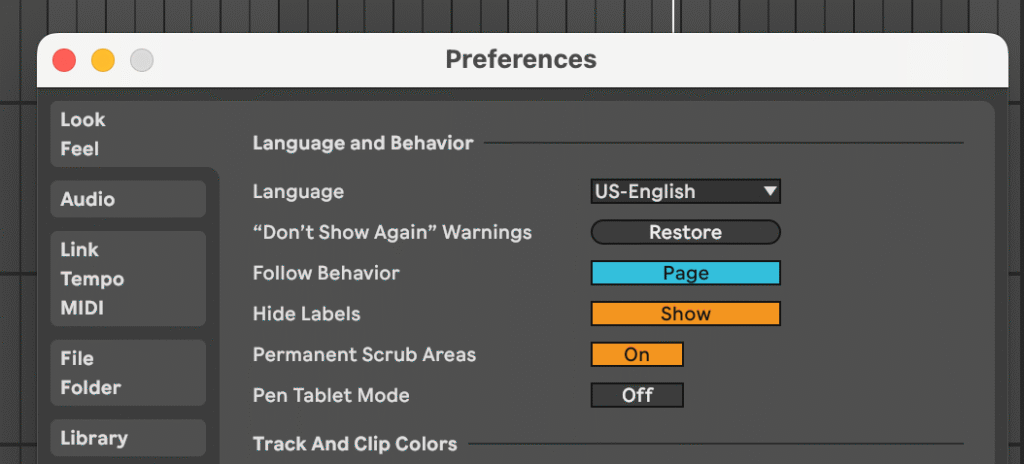Click the gray zoom window button

pyautogui.click(x=142, y=60)
